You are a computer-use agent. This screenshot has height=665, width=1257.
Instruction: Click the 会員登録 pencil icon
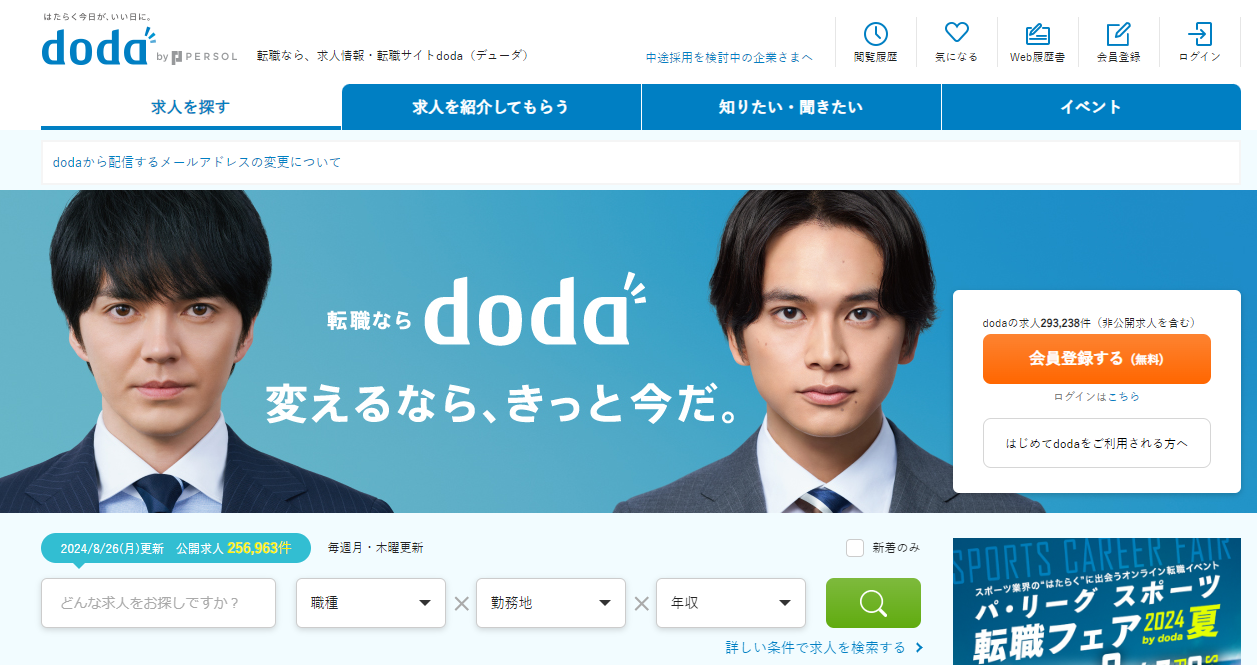1118,34
